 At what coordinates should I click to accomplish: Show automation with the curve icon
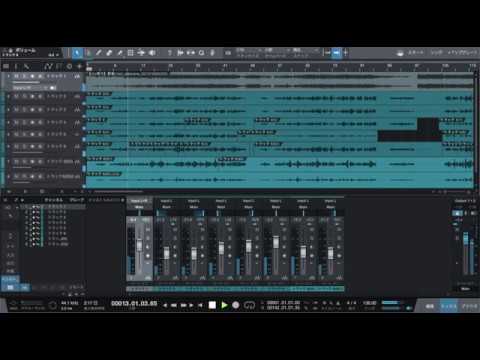(x=48, y=67)
